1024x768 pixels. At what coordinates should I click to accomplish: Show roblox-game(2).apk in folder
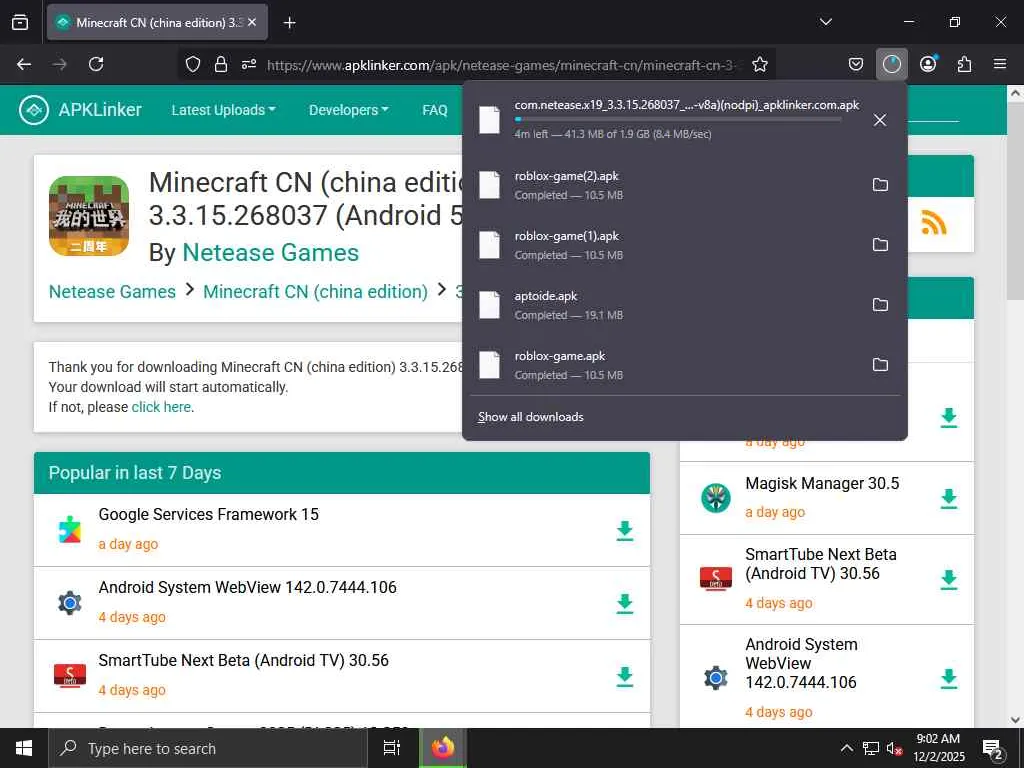[x=880, y=185]
